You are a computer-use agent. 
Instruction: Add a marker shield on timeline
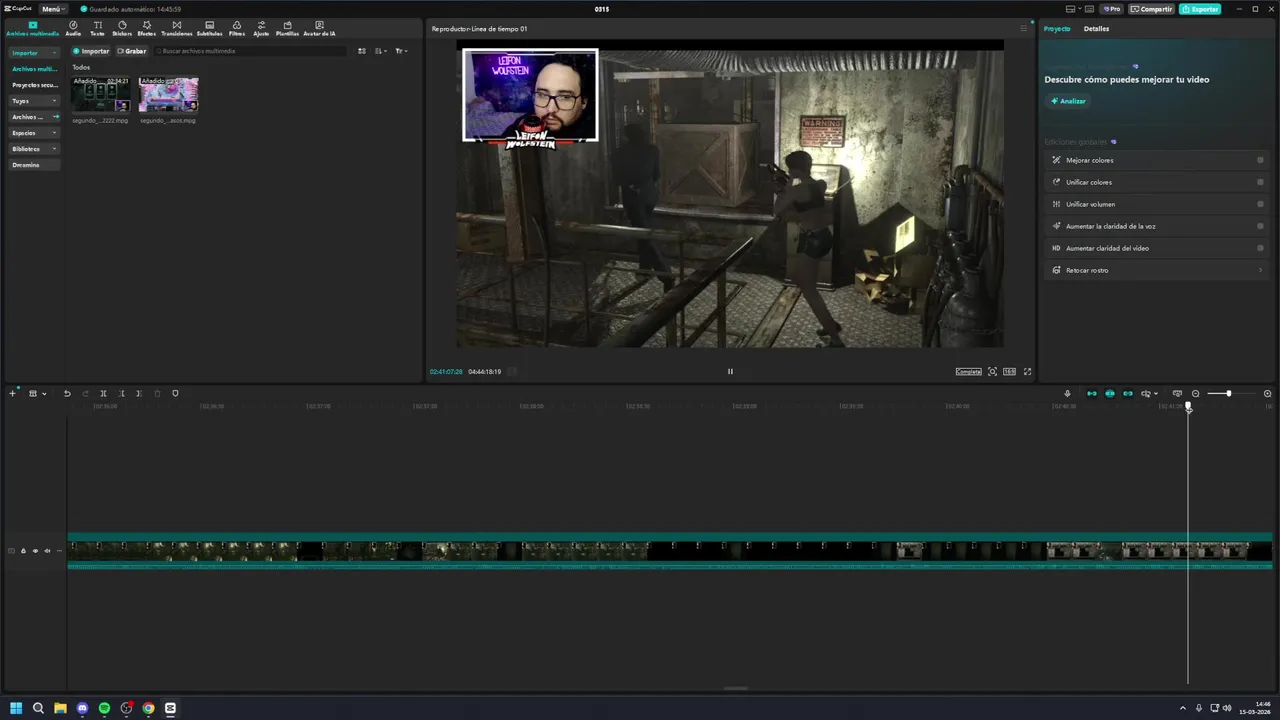point(175,394)
